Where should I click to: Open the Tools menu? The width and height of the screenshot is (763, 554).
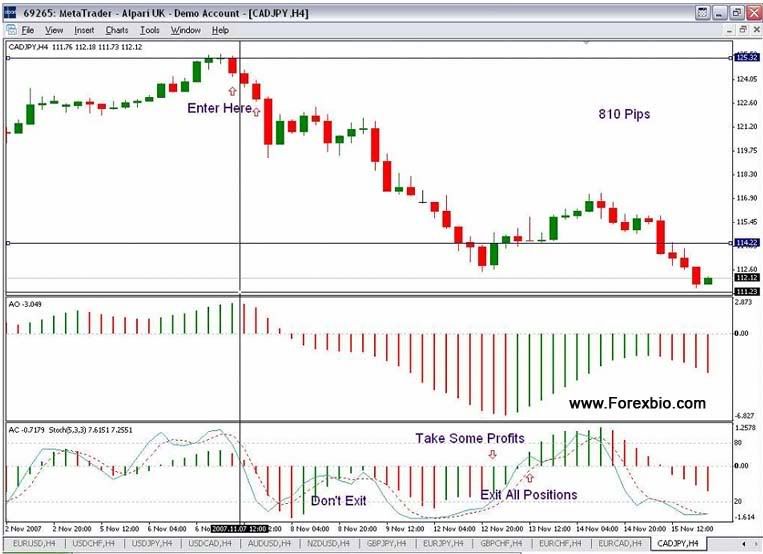[x=150, y=30]
